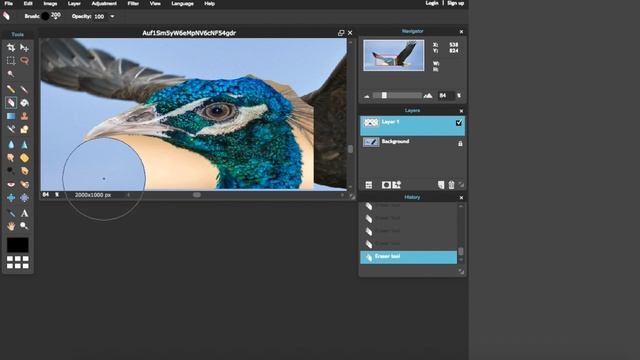Select the Move tool
Image resolution: width=640 pixels, height=360 pixels.
click(24, 48)
